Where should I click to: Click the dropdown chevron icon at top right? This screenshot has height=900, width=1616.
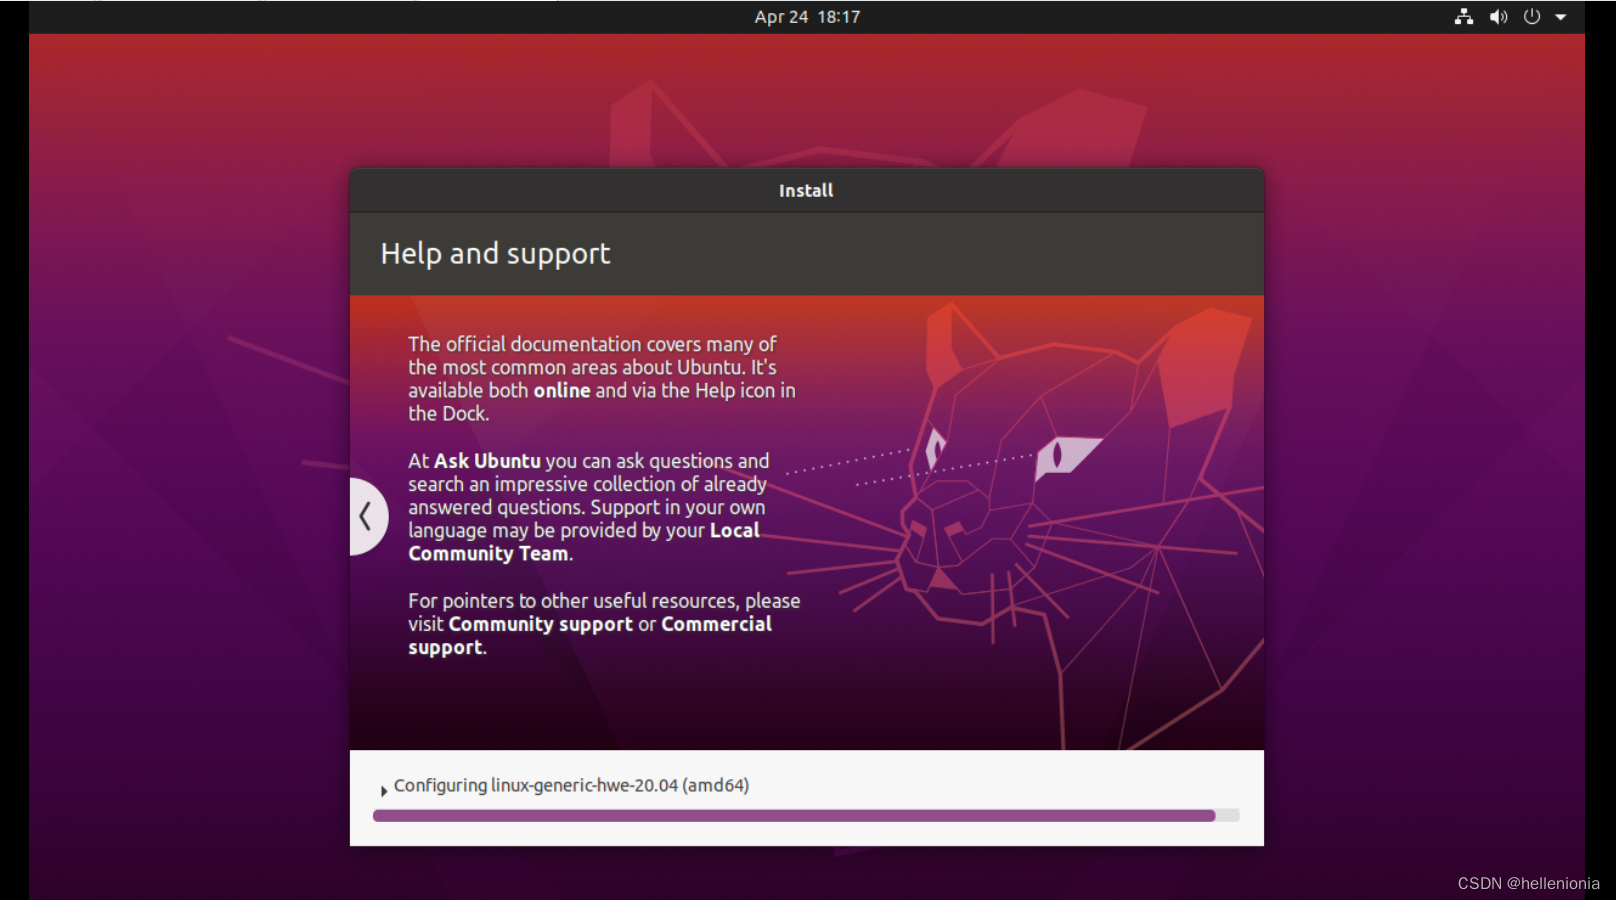click(1562, 16)
